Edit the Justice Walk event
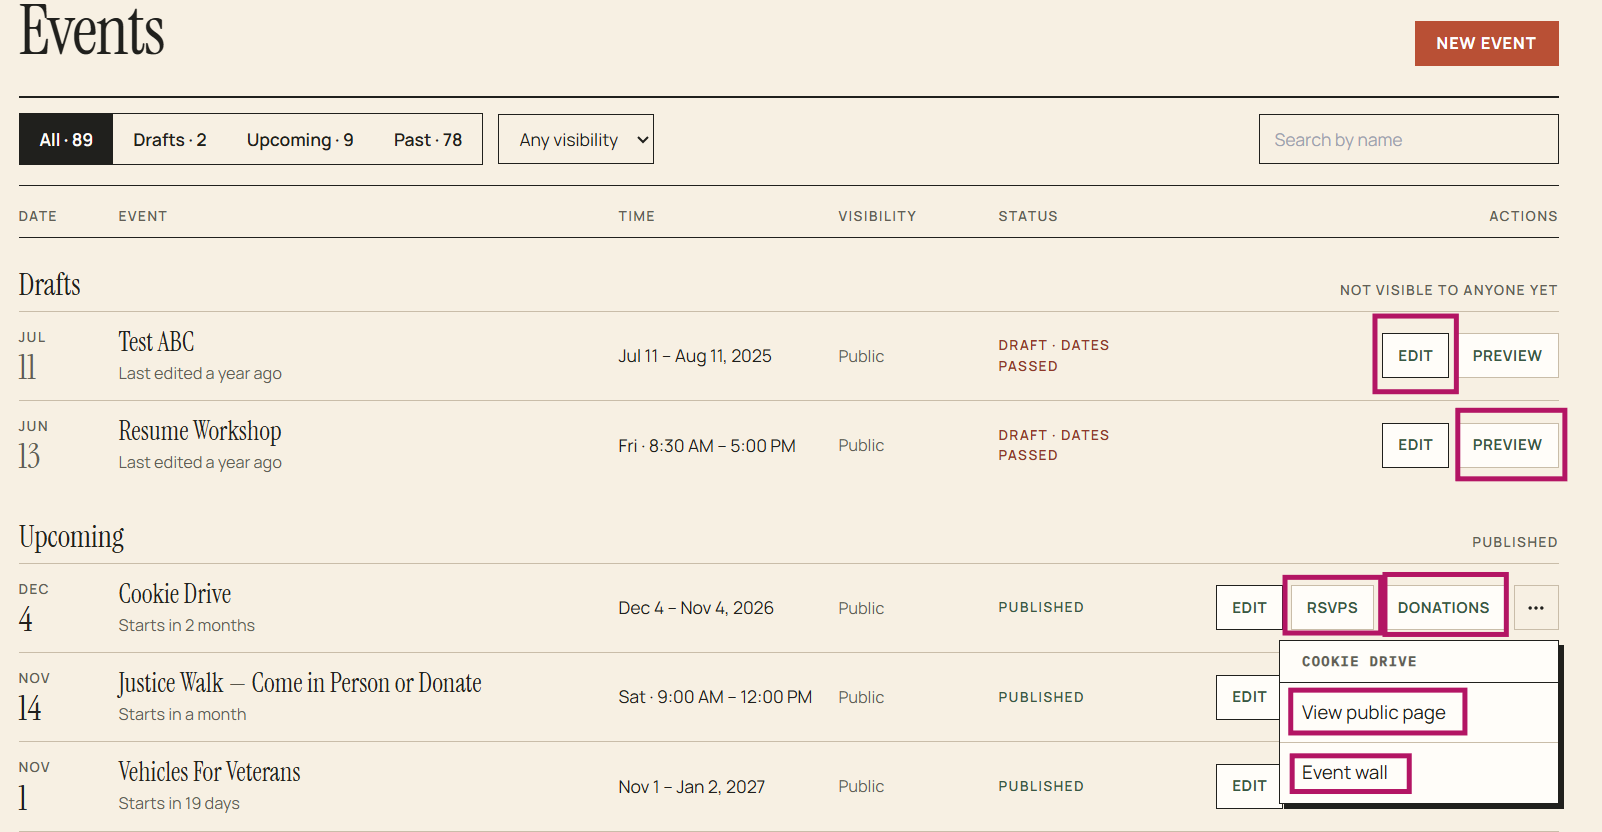1602x832 pixels. [x=1249, y=697]
